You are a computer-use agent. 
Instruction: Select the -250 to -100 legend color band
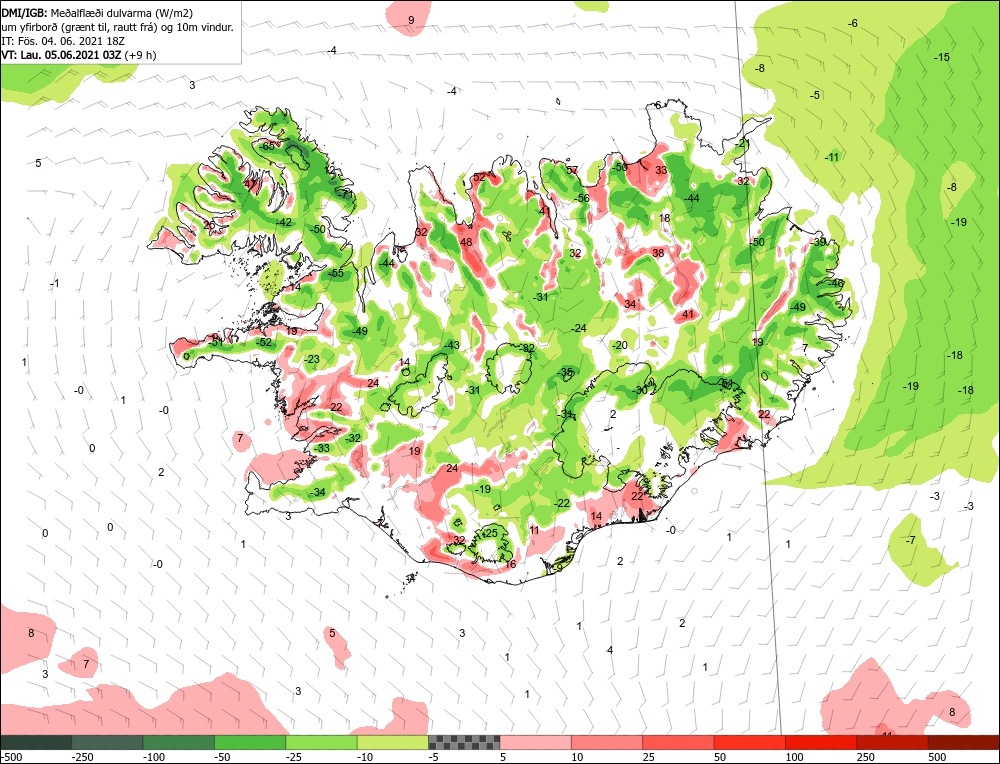[x=107, y=742]
